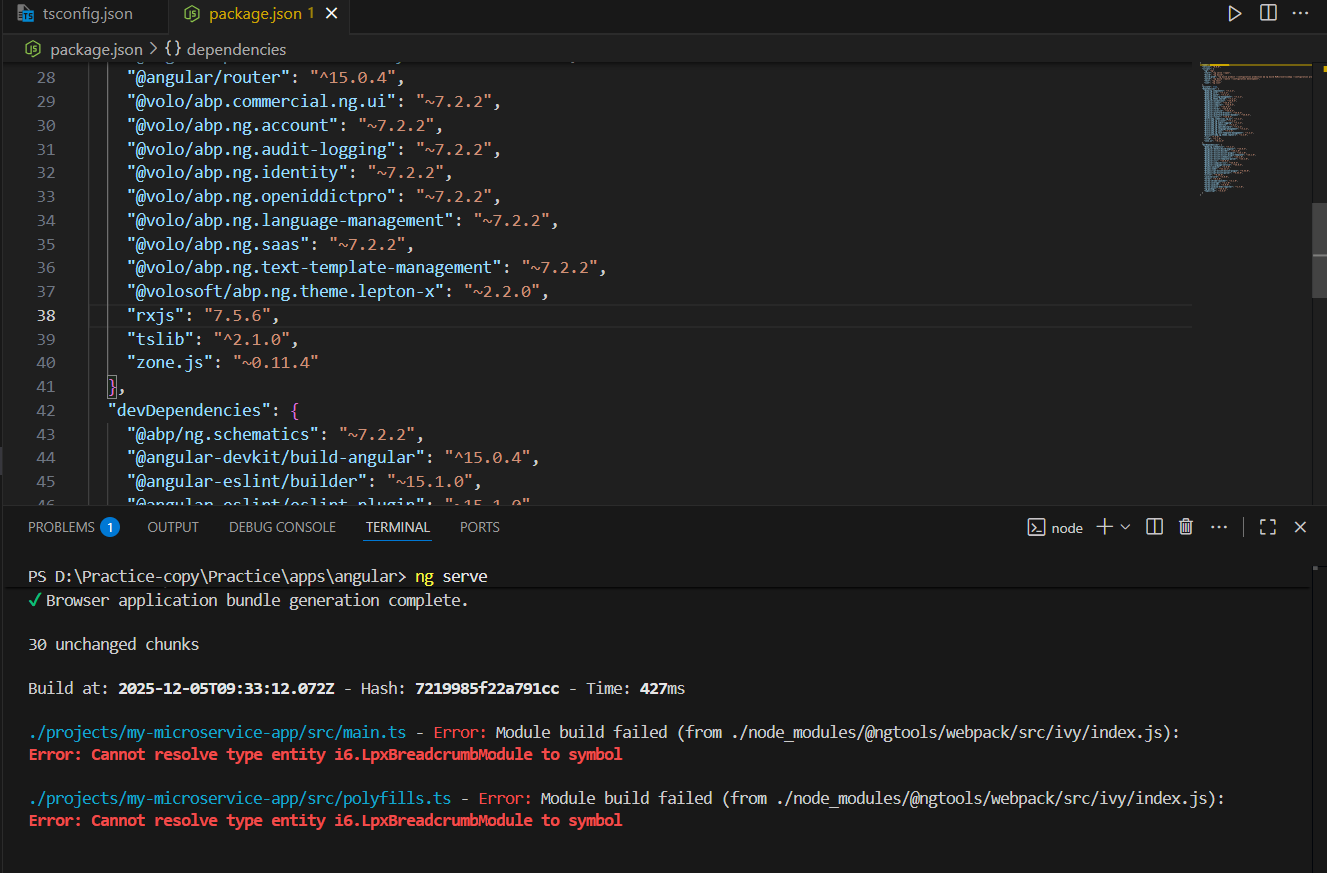1327x873 pixels.
Task: Open package.json breadcrumb file picker
Action: tap(95, 49)
